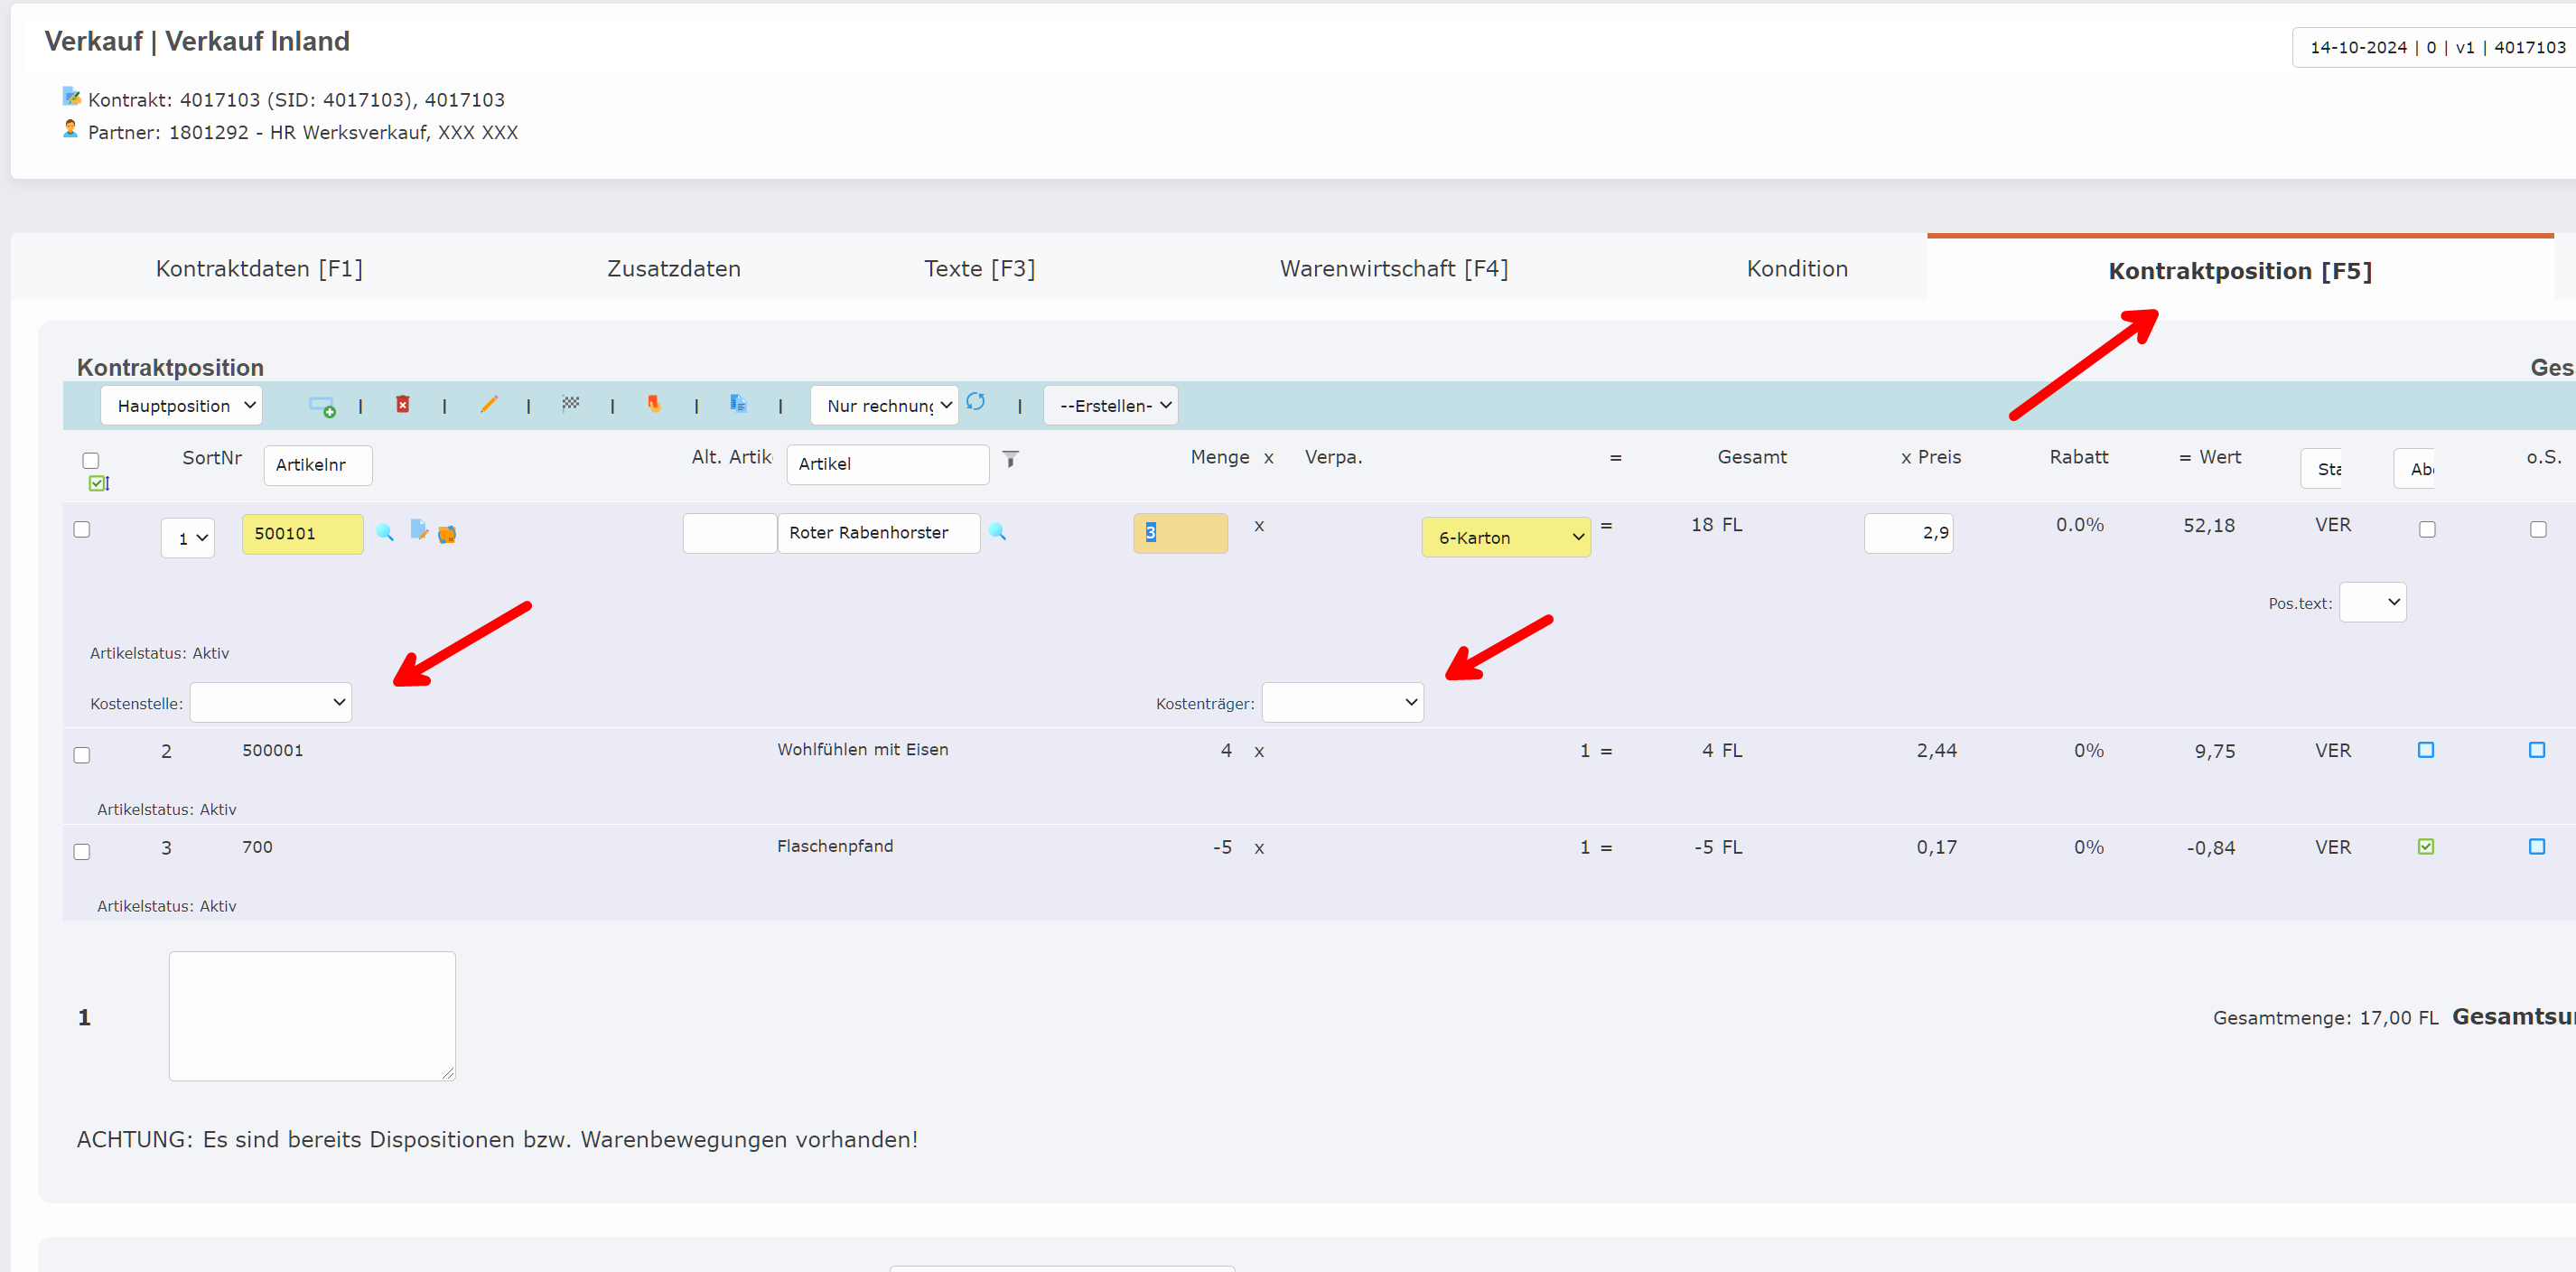Click the checkered flag toolbar icon
Screen dimensions: 2576x1272
(570, 404)
